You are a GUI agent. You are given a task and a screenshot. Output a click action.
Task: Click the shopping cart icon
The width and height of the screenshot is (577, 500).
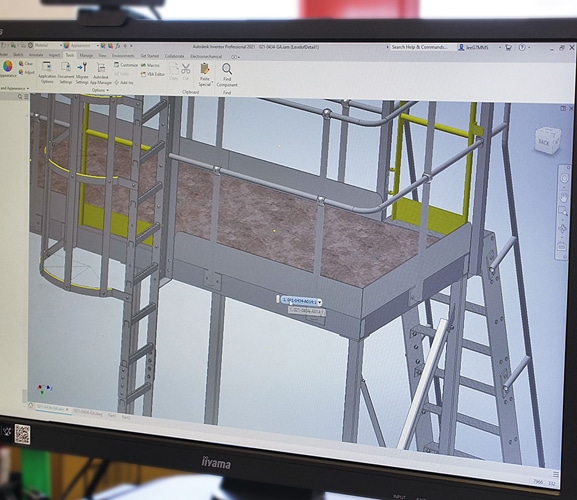508,47
